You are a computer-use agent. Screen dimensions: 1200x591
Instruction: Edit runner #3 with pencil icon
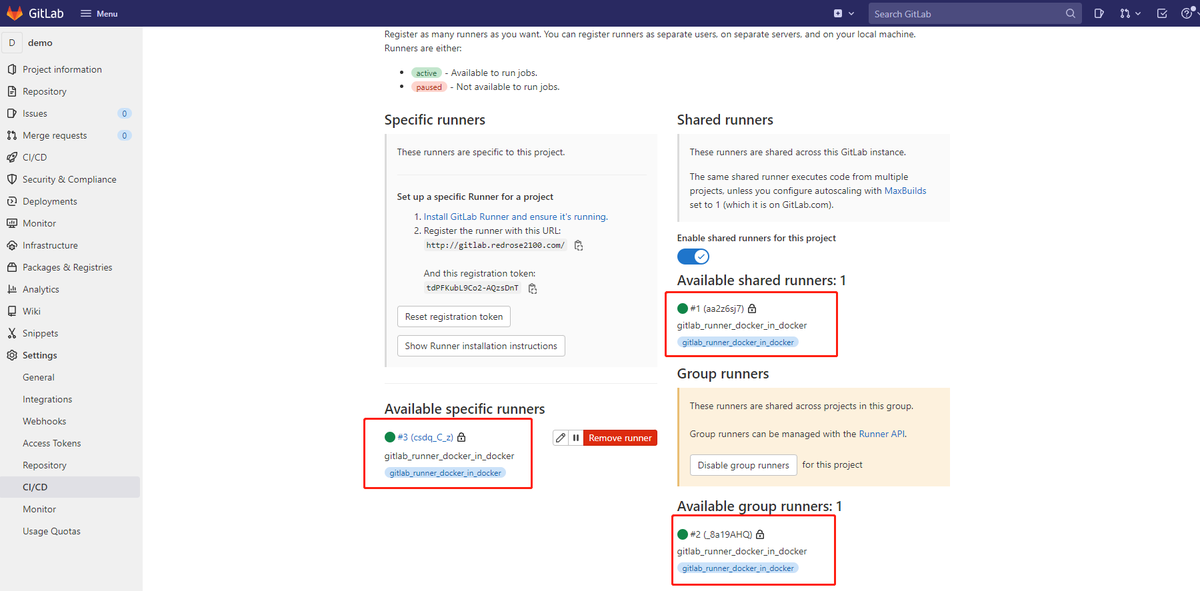561,438
